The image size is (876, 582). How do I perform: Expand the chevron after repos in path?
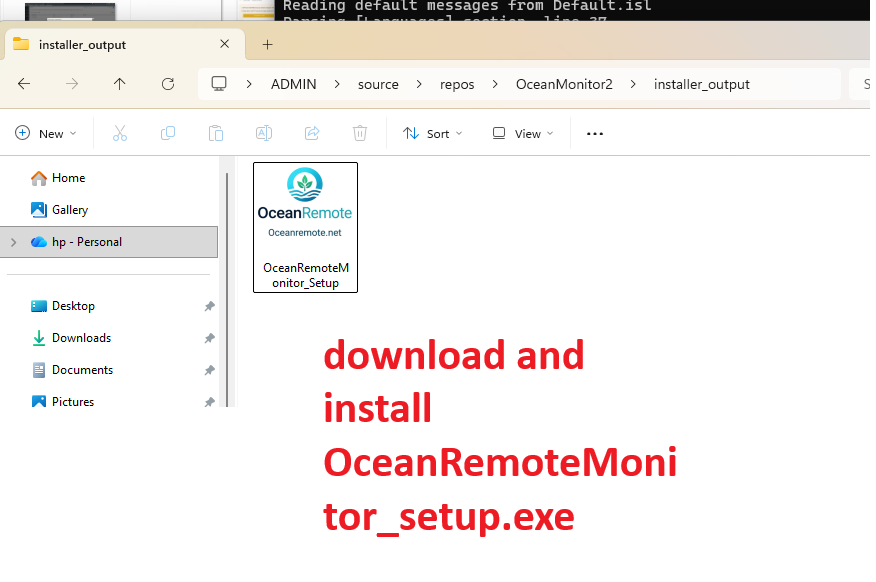point(495,84)
